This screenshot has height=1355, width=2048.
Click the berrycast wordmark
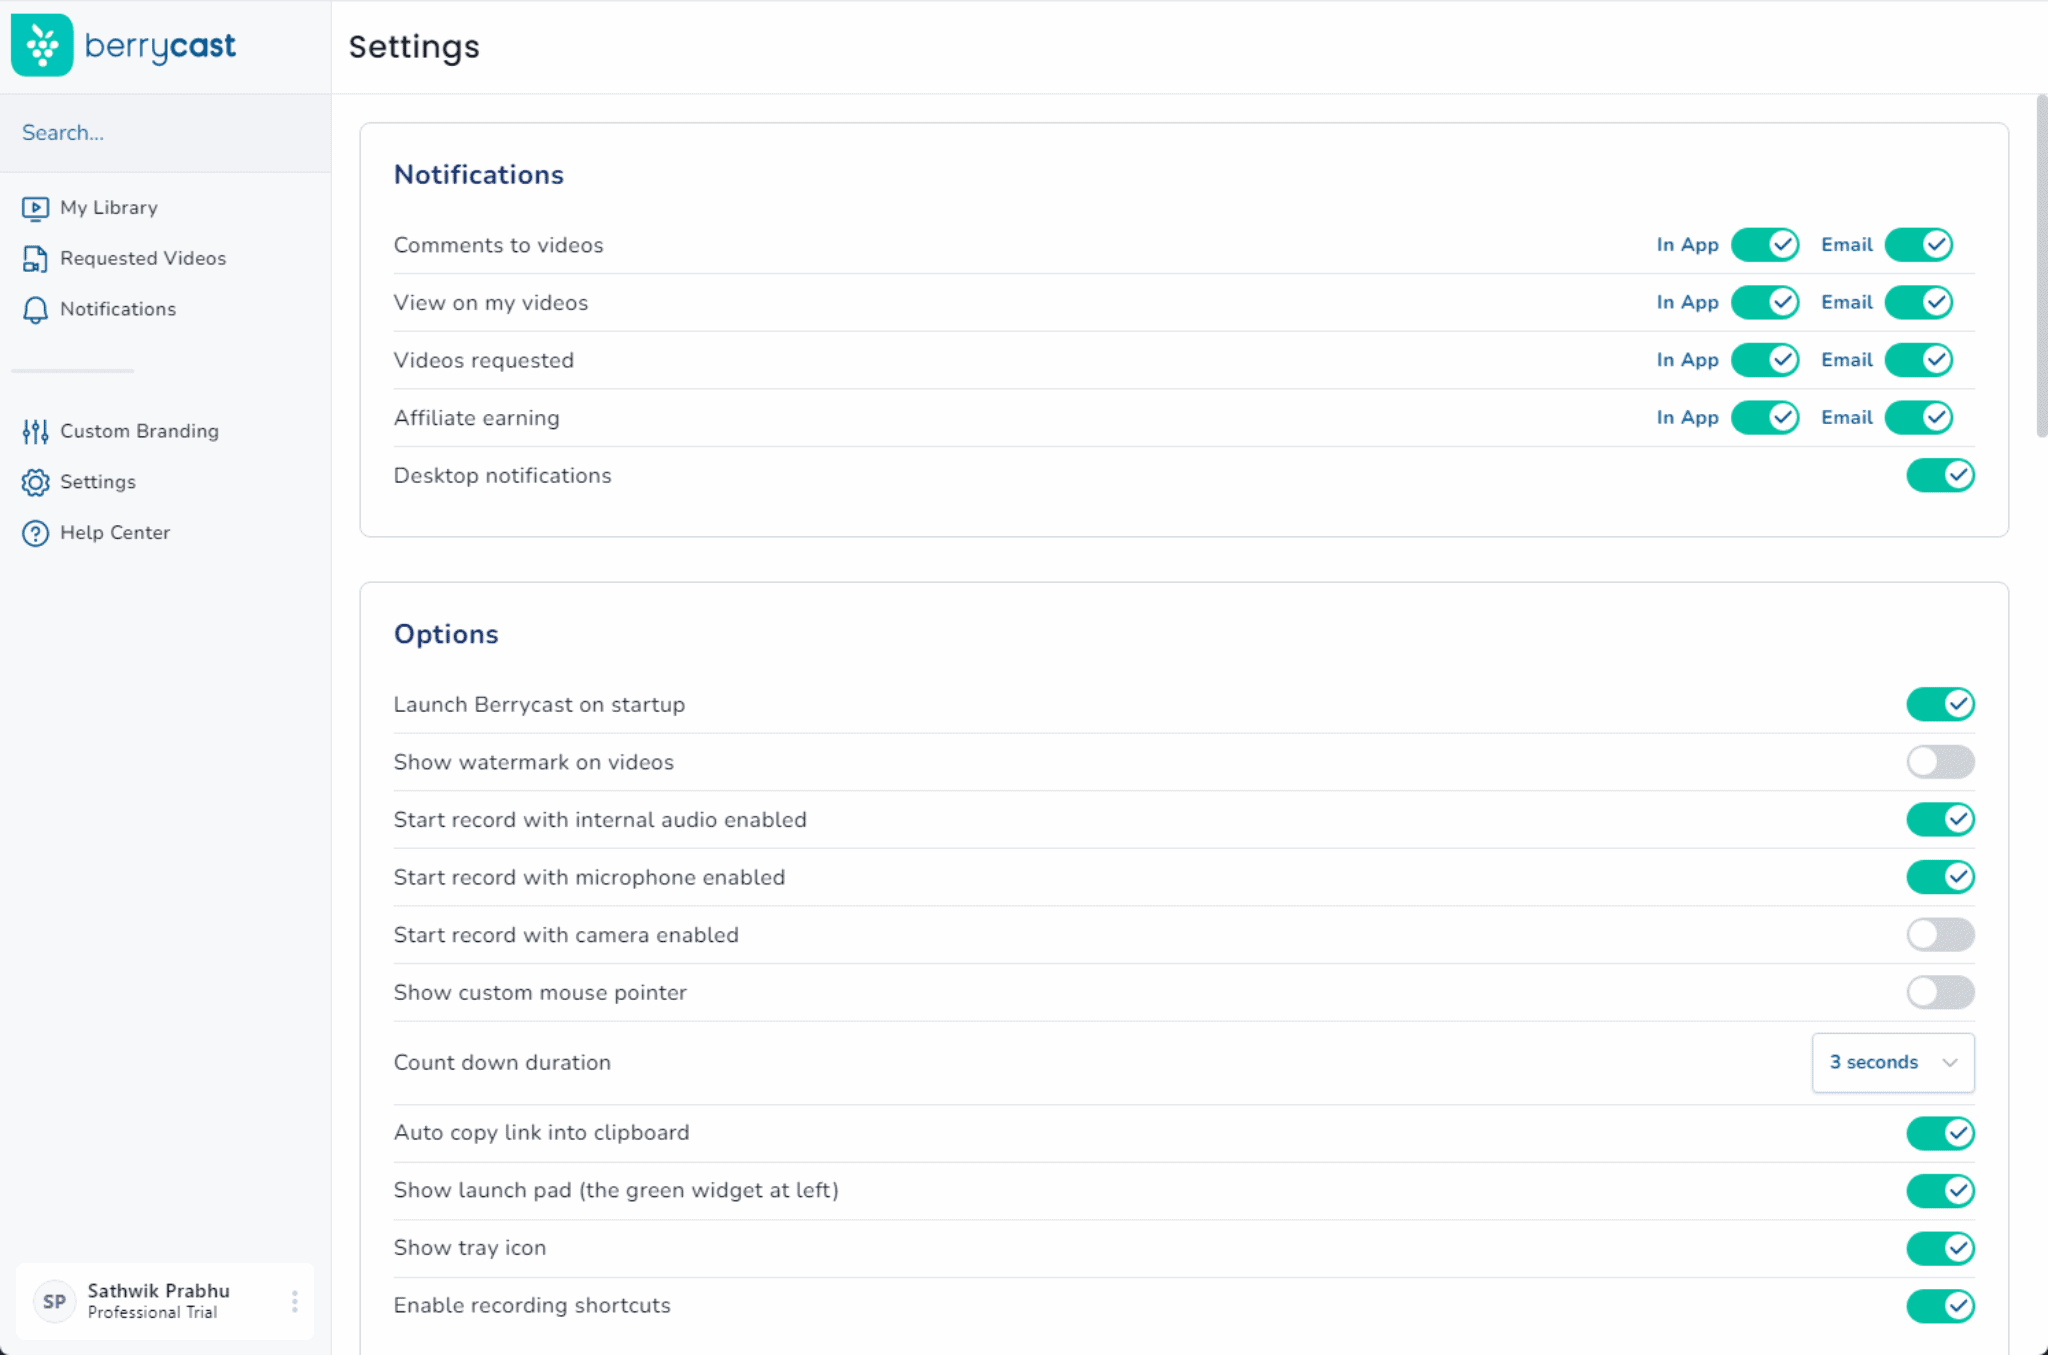160,46
